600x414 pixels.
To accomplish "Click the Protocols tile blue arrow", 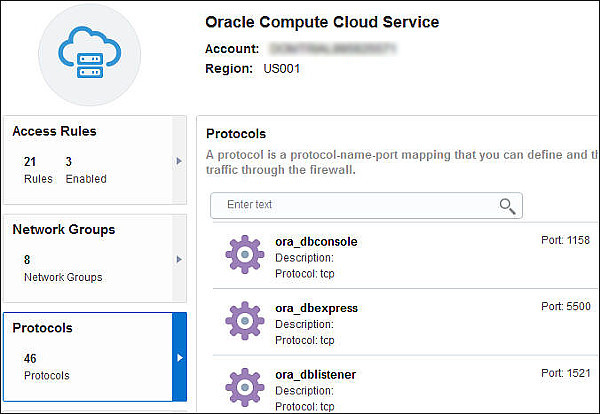I will (x=179, y=357).
